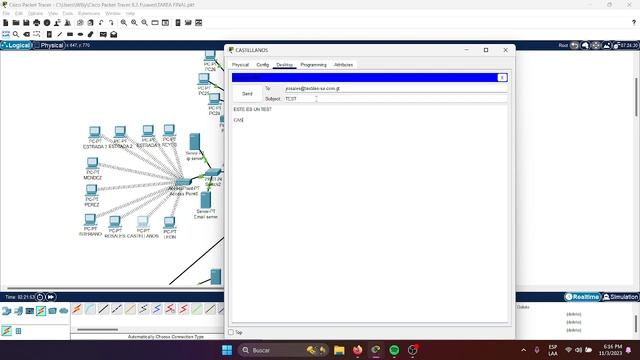The height and width of the screenshot is (360, 640).
Task: Click the Draw Ellipse tool icon
Action: (80, 34)
